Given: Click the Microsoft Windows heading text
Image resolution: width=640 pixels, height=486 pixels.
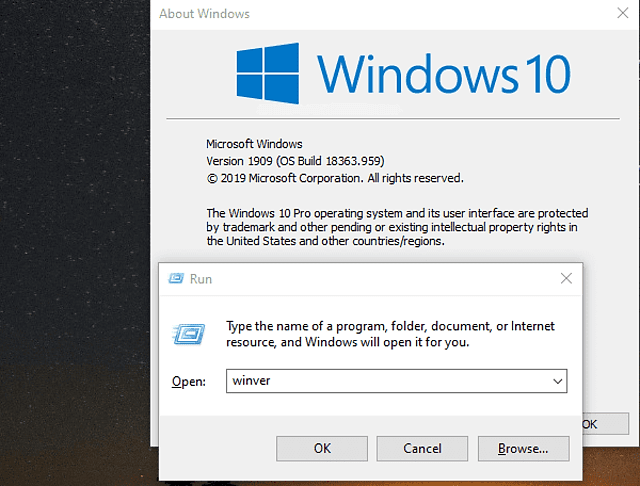Looking at the screenshot, I should pos(254,144).
